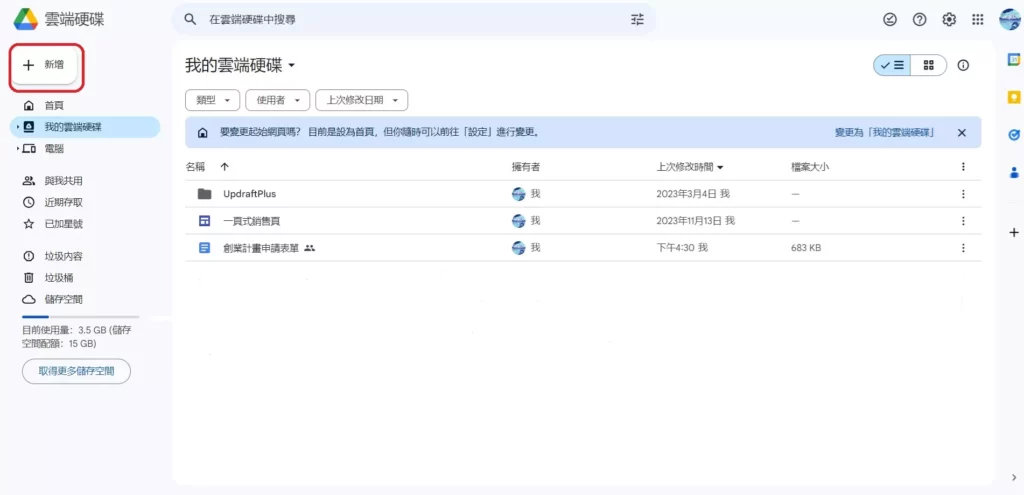The image size is (1024, 495).
Task: Expand the 我的雲端硬碟 sidebar tree arrow
Action: [18, 127]
